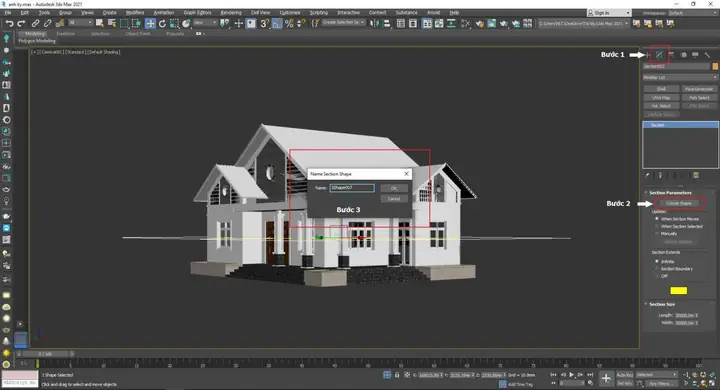Click the UVW Map modifier button
Viewport: 720px width, 390px height.
point(661,97)
